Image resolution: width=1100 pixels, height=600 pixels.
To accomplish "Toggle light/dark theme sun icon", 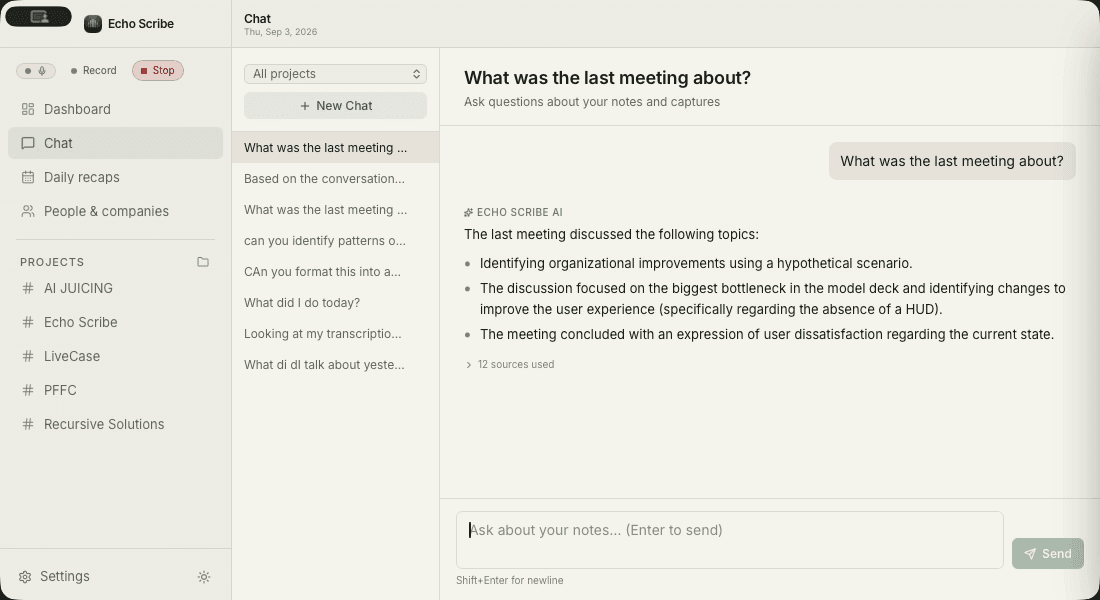I will 204,577.
